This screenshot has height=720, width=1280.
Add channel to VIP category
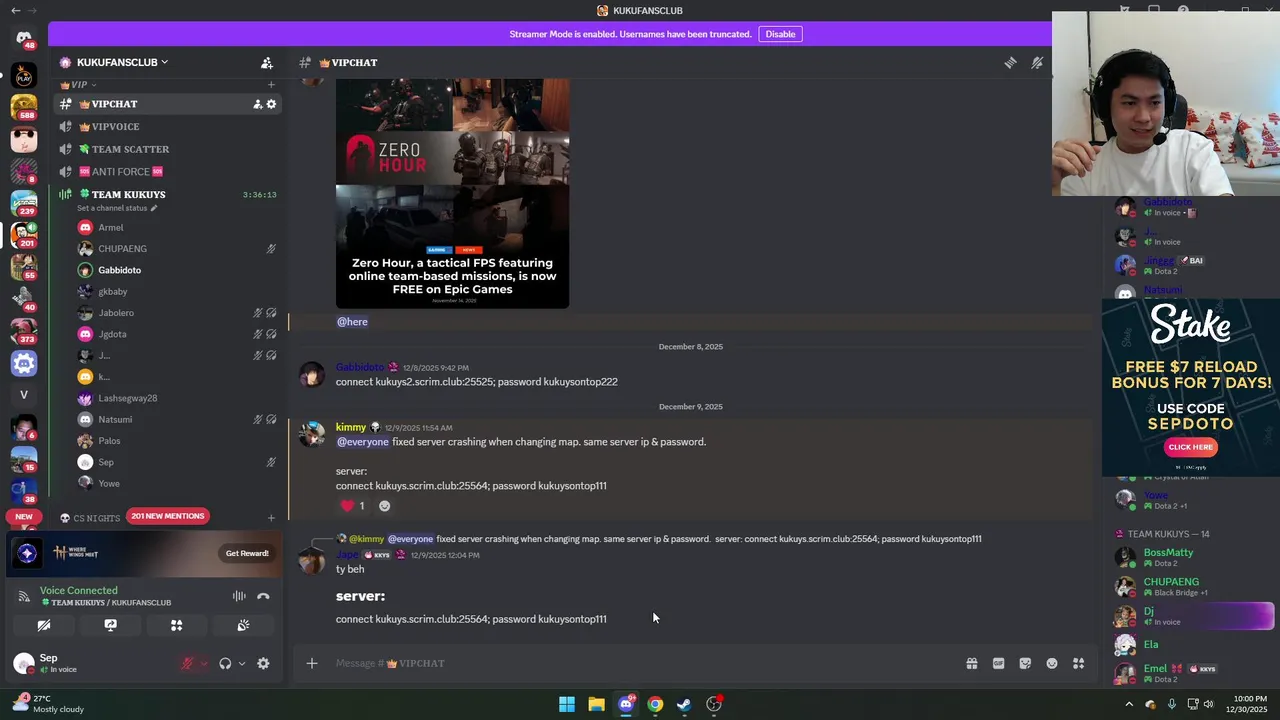coord(271,85)
